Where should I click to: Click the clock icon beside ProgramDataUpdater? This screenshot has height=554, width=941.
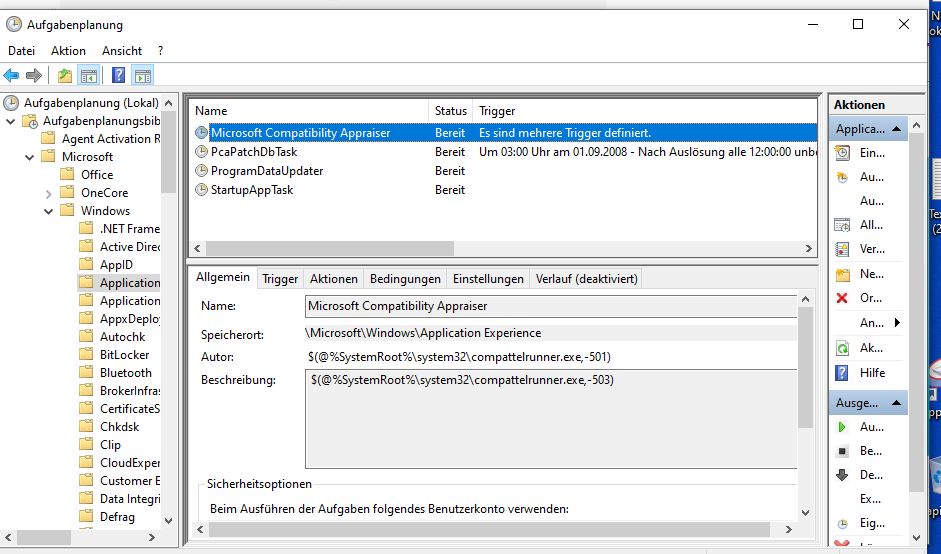202,171
